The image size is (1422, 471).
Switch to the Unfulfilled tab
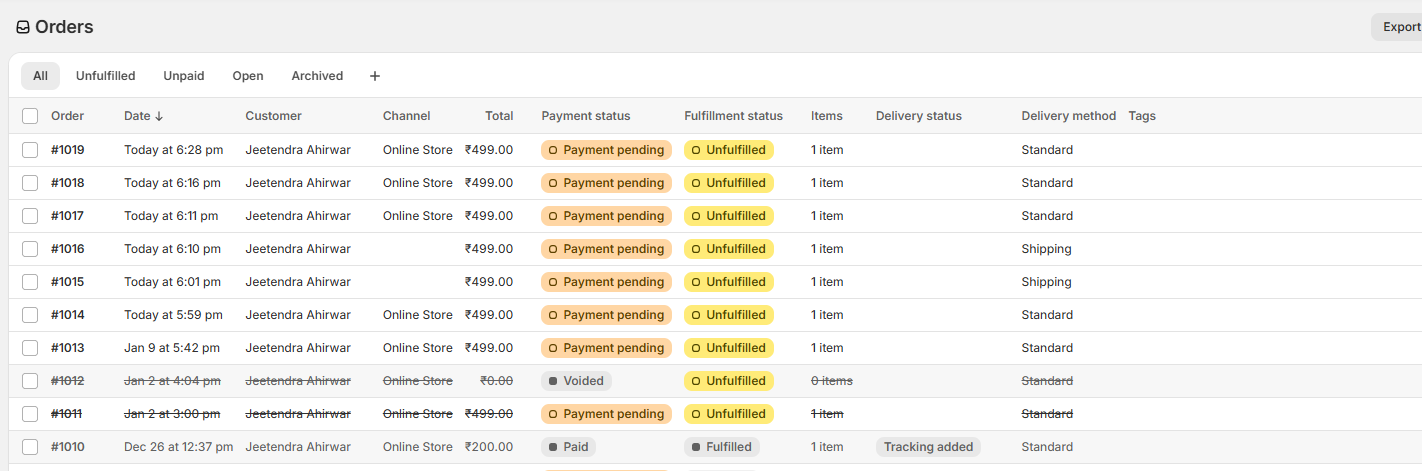(x=105, y=76)
